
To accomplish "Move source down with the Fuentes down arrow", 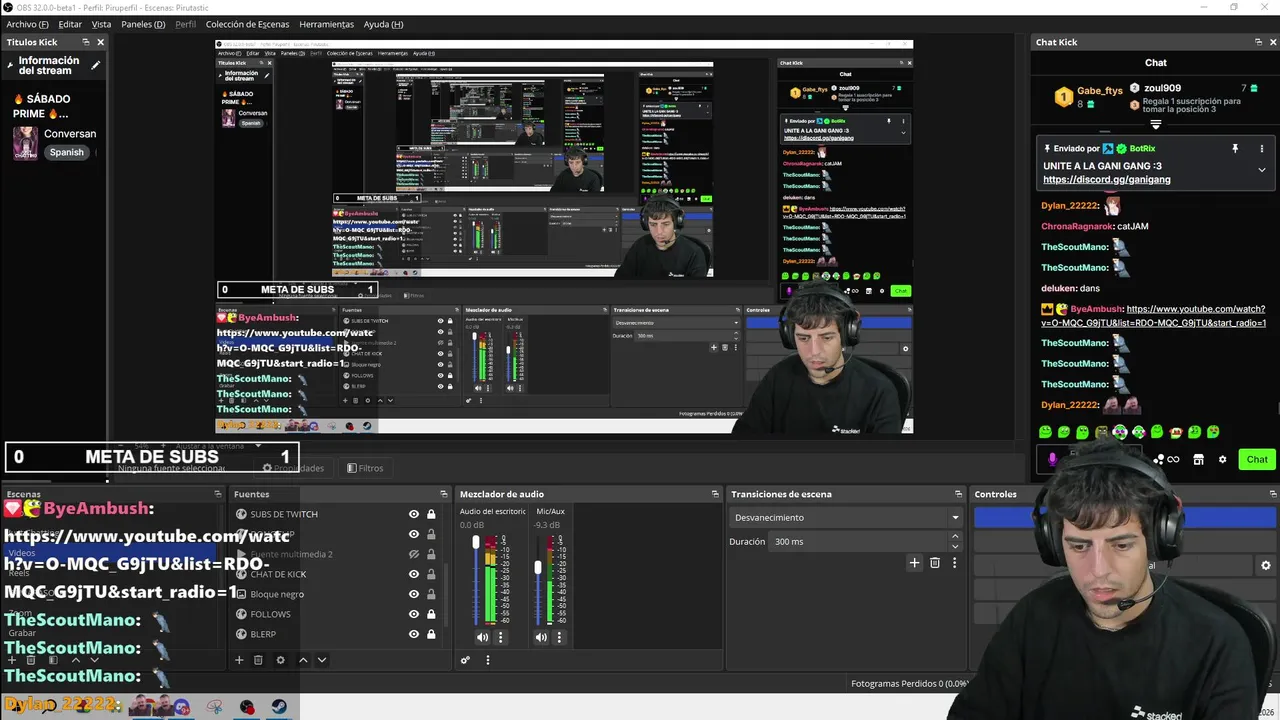I will click(322, 660).
